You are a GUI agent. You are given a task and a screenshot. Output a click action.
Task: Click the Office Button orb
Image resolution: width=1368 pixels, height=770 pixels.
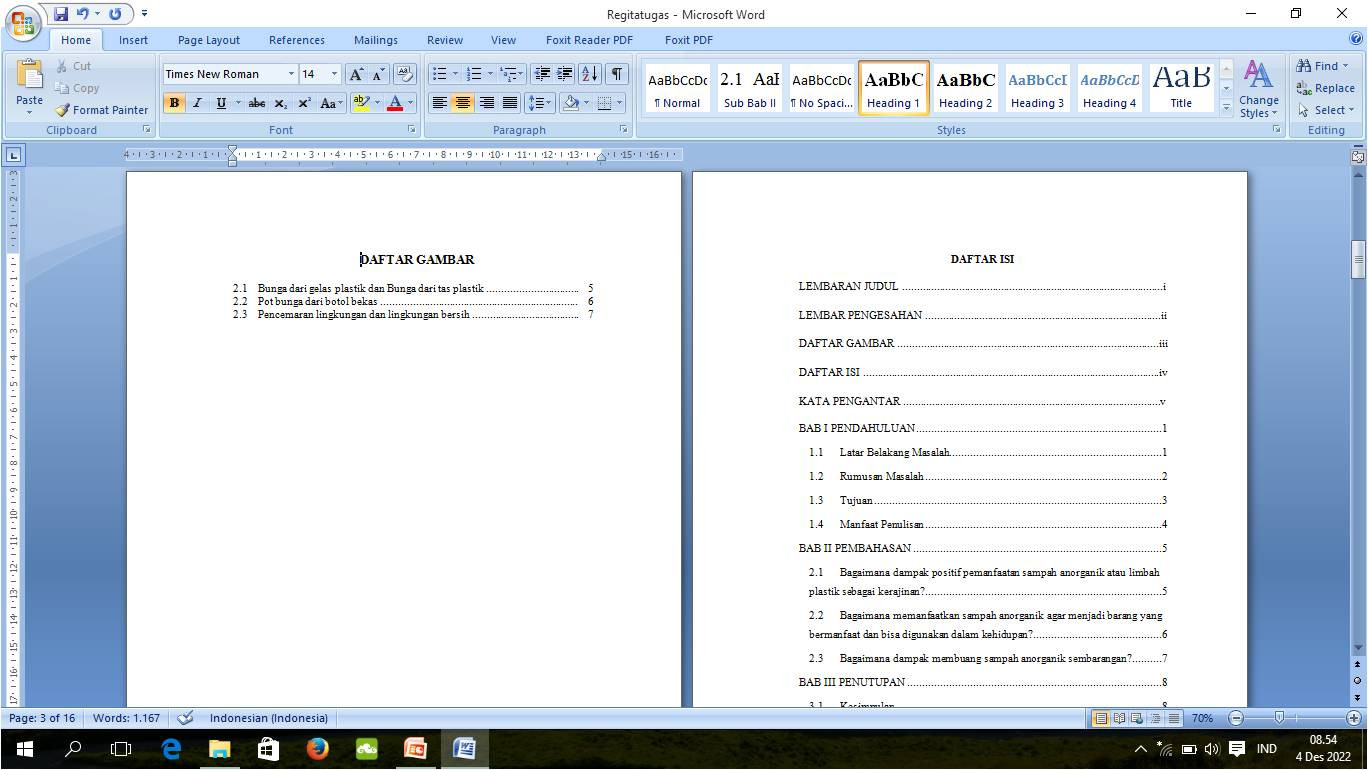(x=23, y=22)
